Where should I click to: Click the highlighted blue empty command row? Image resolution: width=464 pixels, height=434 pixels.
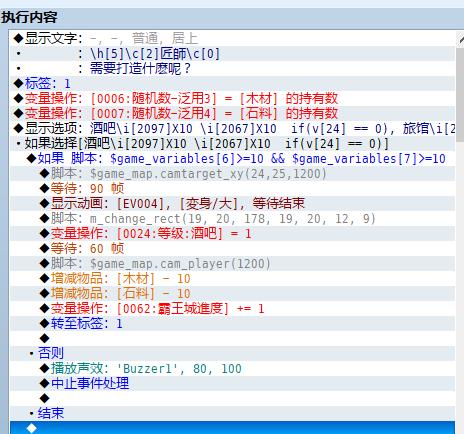click(232, 428)
